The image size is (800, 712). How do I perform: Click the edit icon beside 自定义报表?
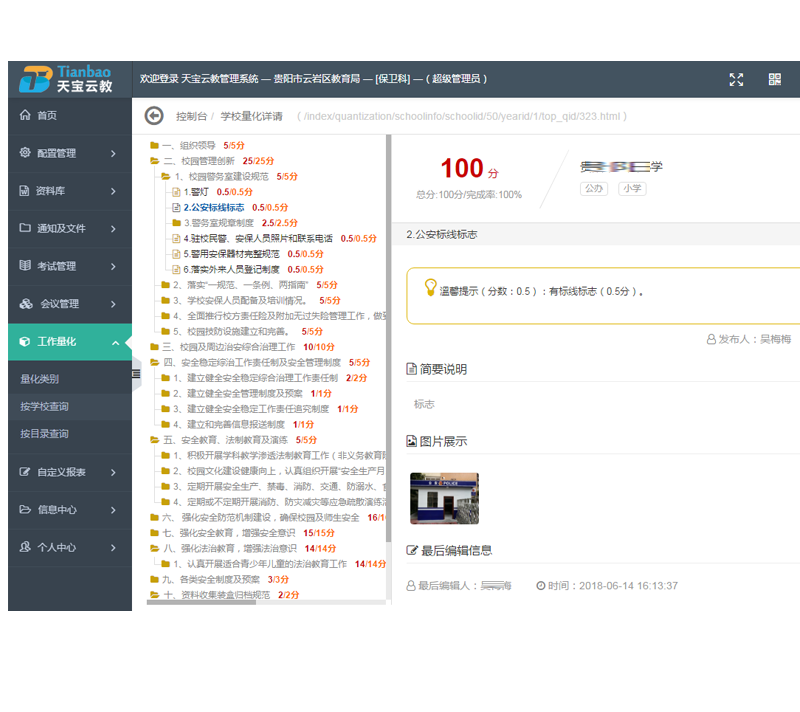[24, 472]
